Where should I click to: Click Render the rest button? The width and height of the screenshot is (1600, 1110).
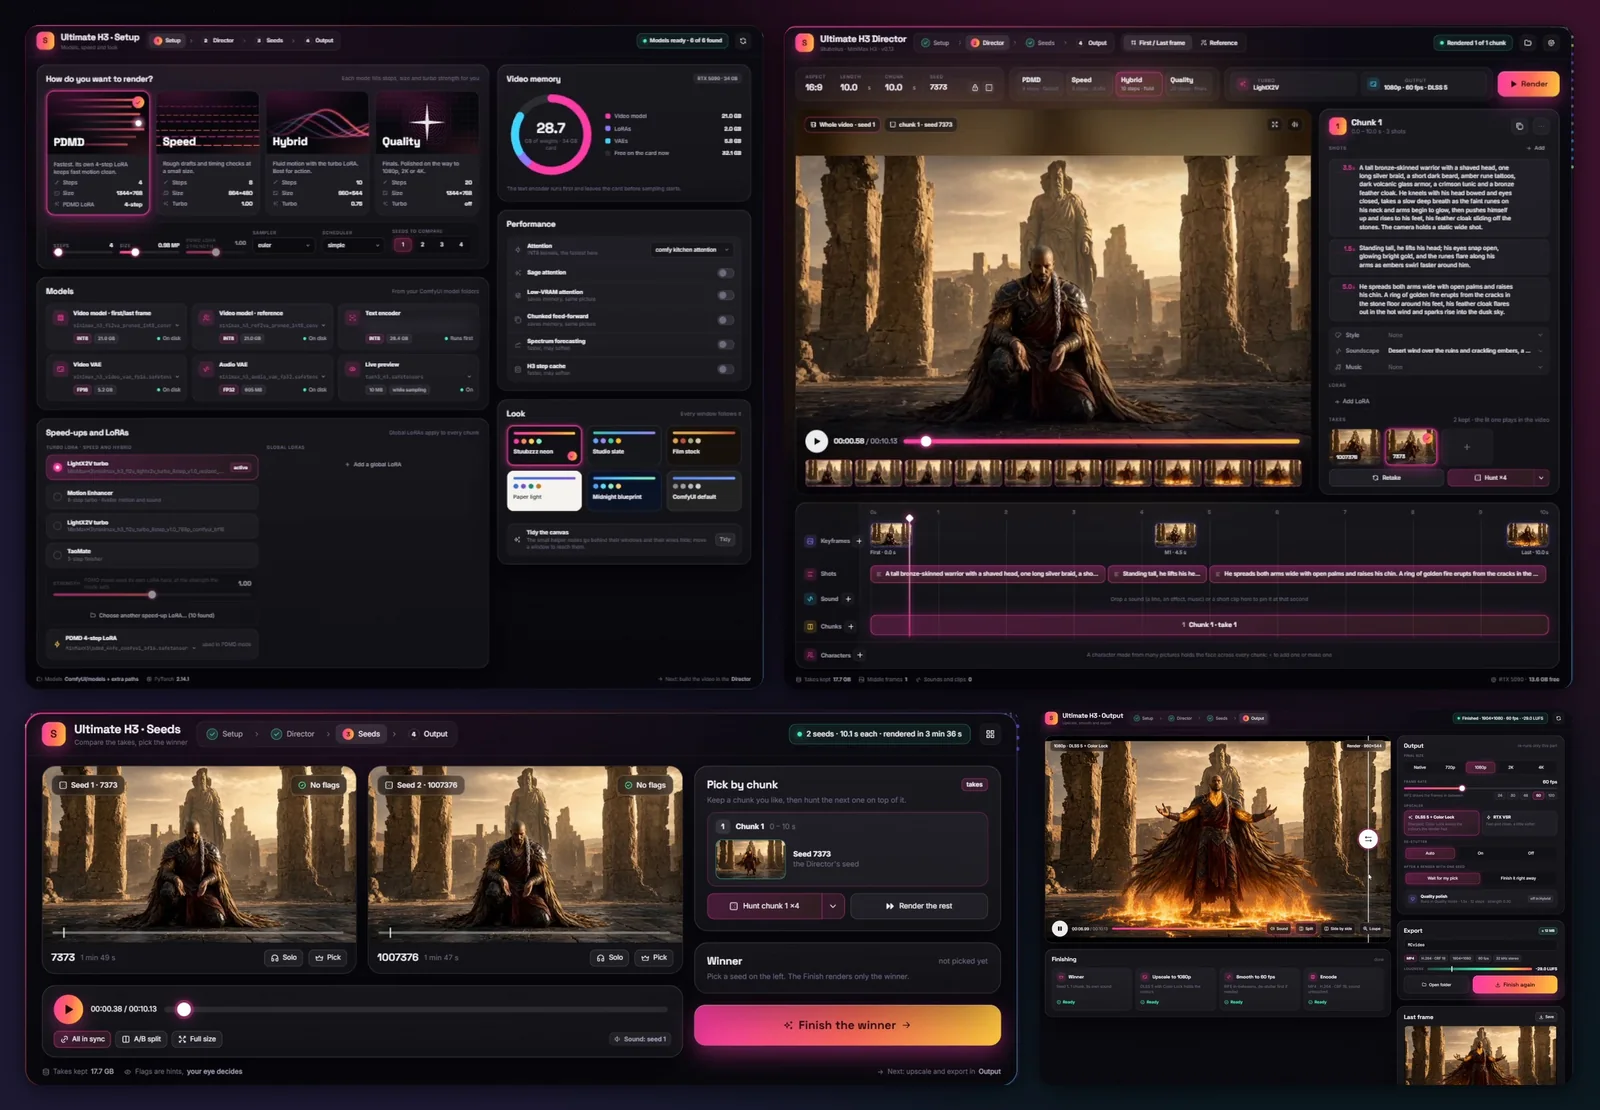point(919,906)
